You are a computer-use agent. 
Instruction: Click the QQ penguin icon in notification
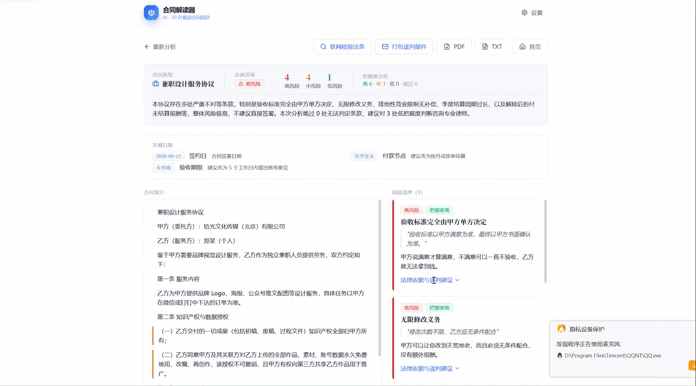click(x=559, y=355)
